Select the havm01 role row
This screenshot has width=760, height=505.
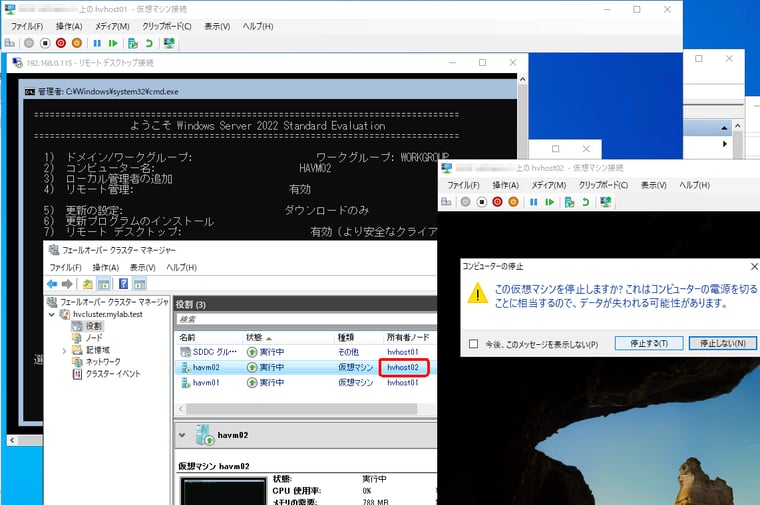(305, 382)
